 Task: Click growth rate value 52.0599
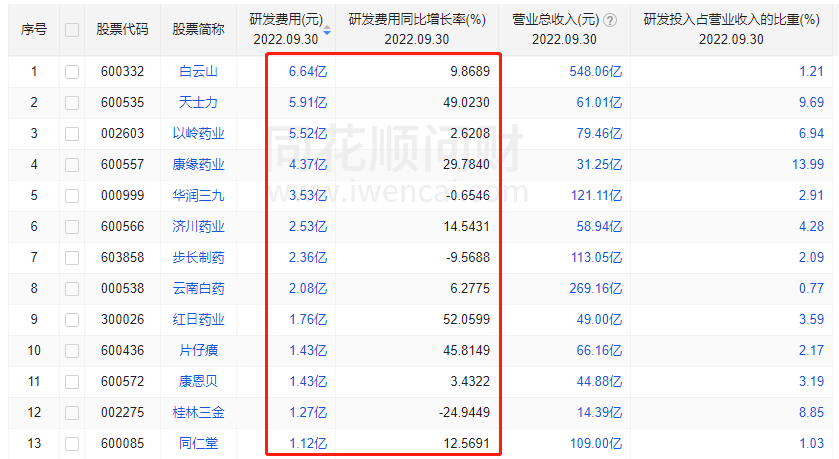pyautogui.click(x=466, y=320)
